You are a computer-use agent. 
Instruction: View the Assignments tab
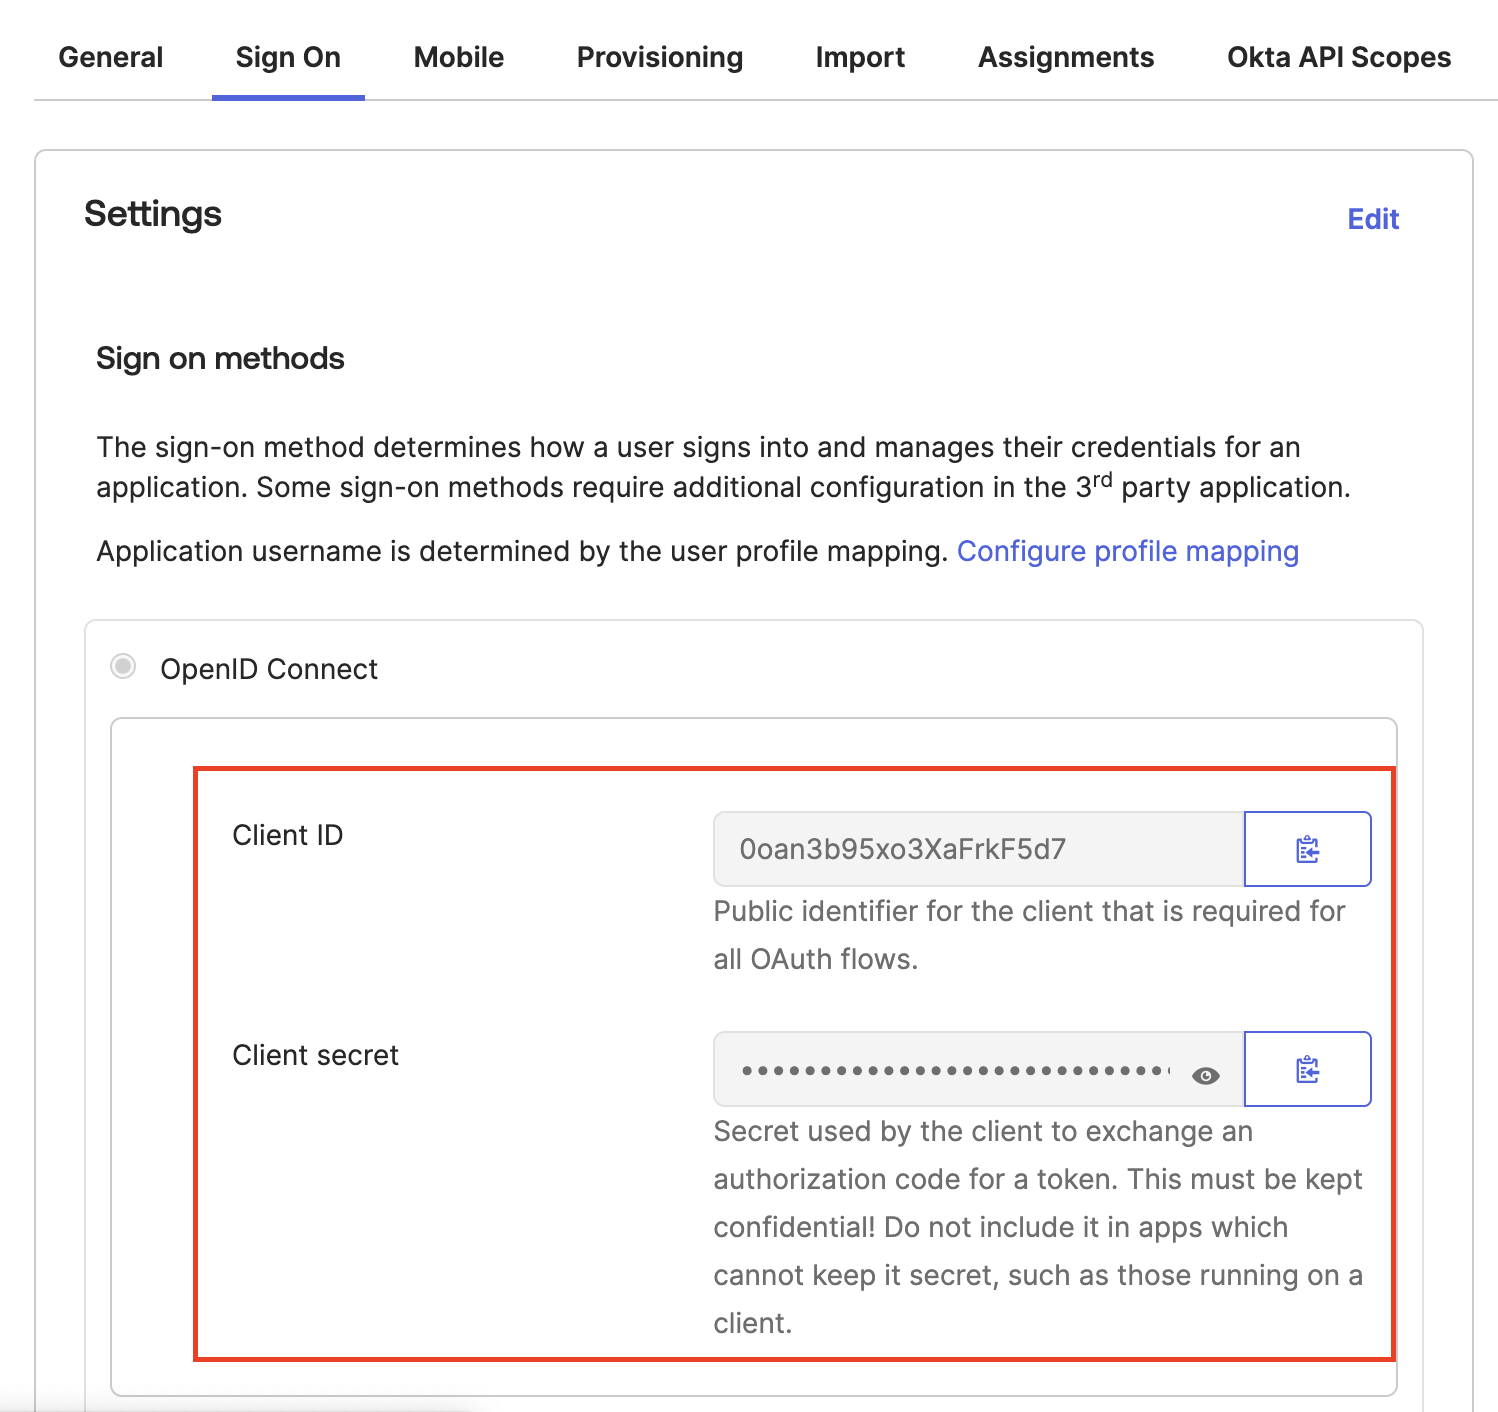[x=1066, y=58]
